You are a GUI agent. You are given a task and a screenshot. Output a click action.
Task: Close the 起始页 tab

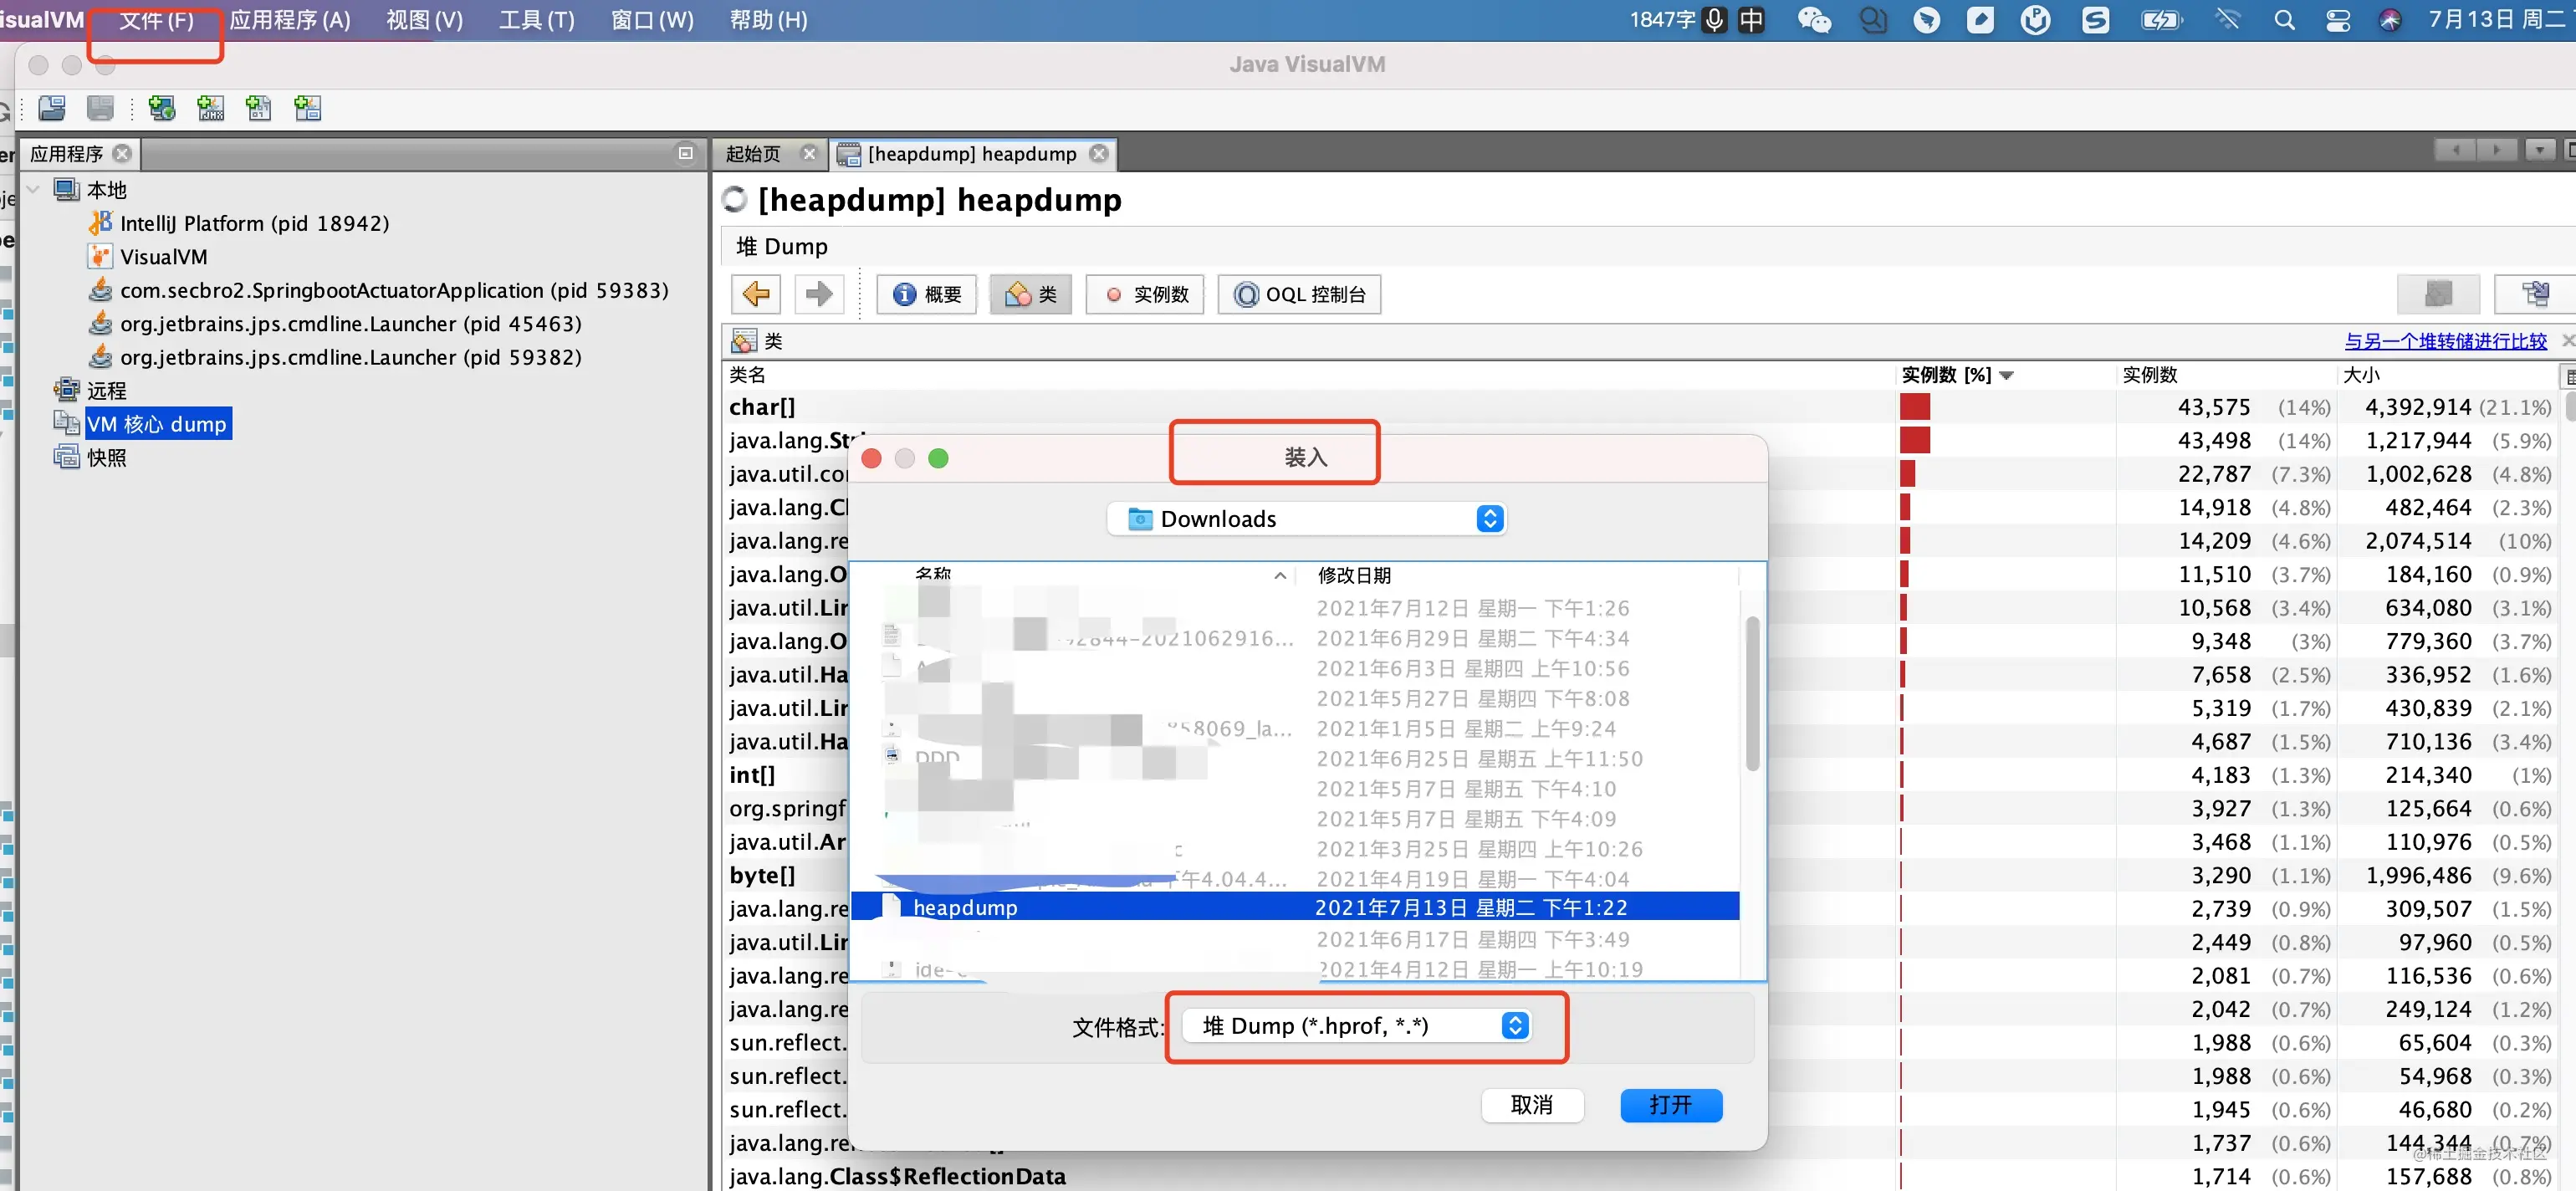[x=809, y=153]
